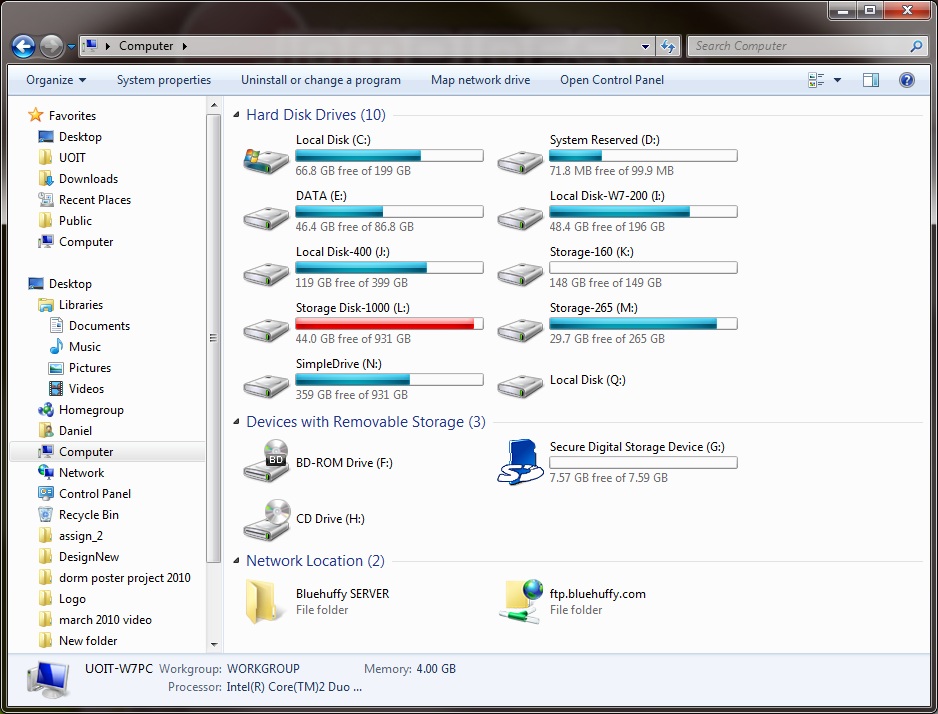Open the Public favorite folder
938x714 pixels.
(x=75, y=221)
